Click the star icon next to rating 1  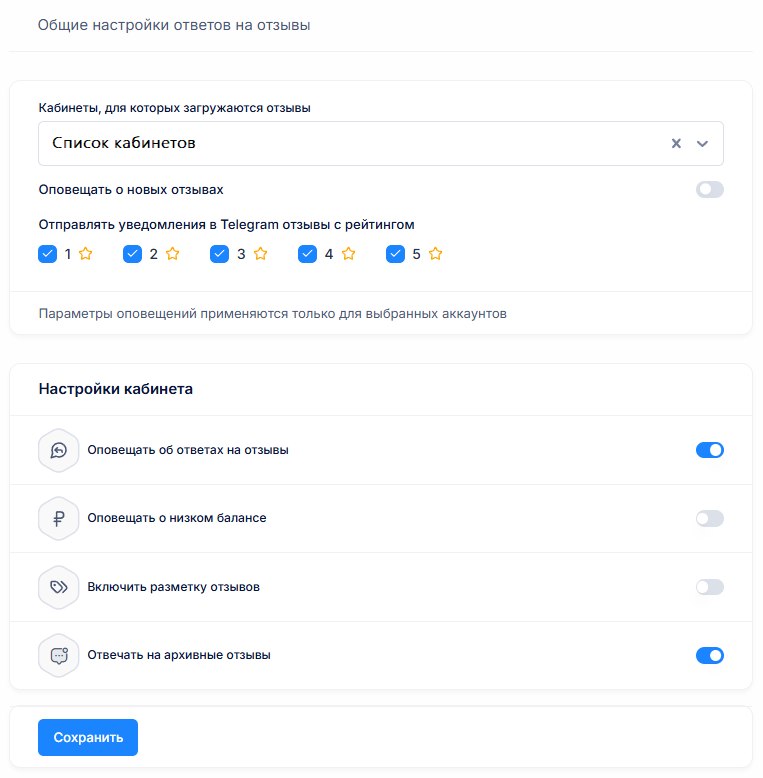[x=85, y=254]
